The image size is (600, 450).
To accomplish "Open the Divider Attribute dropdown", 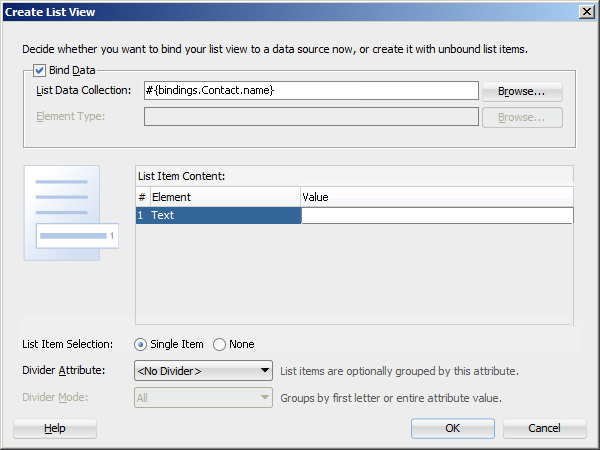I will 203,371.
